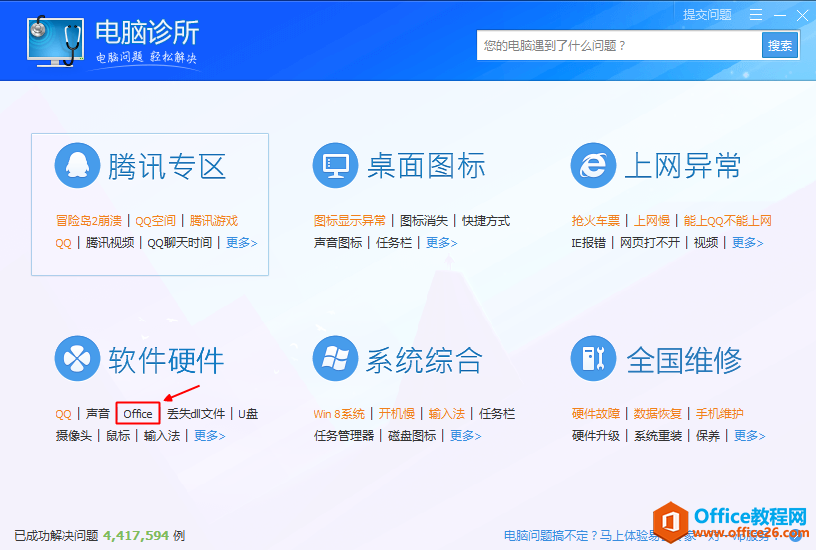
Task: Click 全国维修 section title
Action: click(684, 360)
